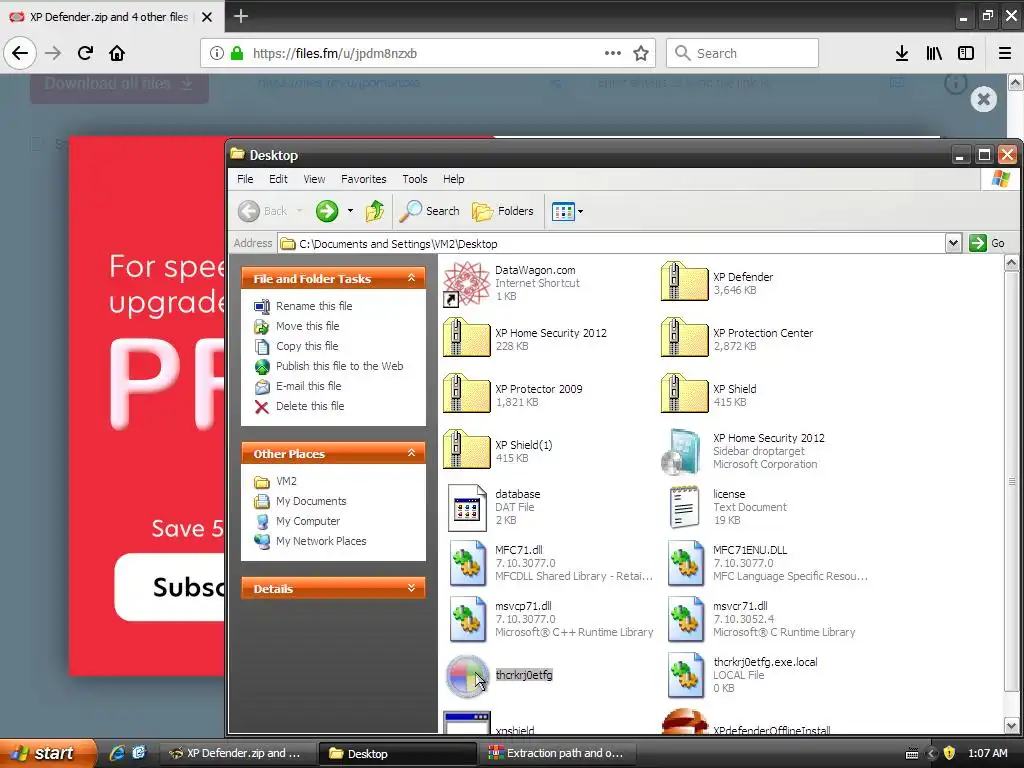Select the XP Shield 415 KB zip icon
This screenshot has width=1024, height=768.
coord(684,394)
